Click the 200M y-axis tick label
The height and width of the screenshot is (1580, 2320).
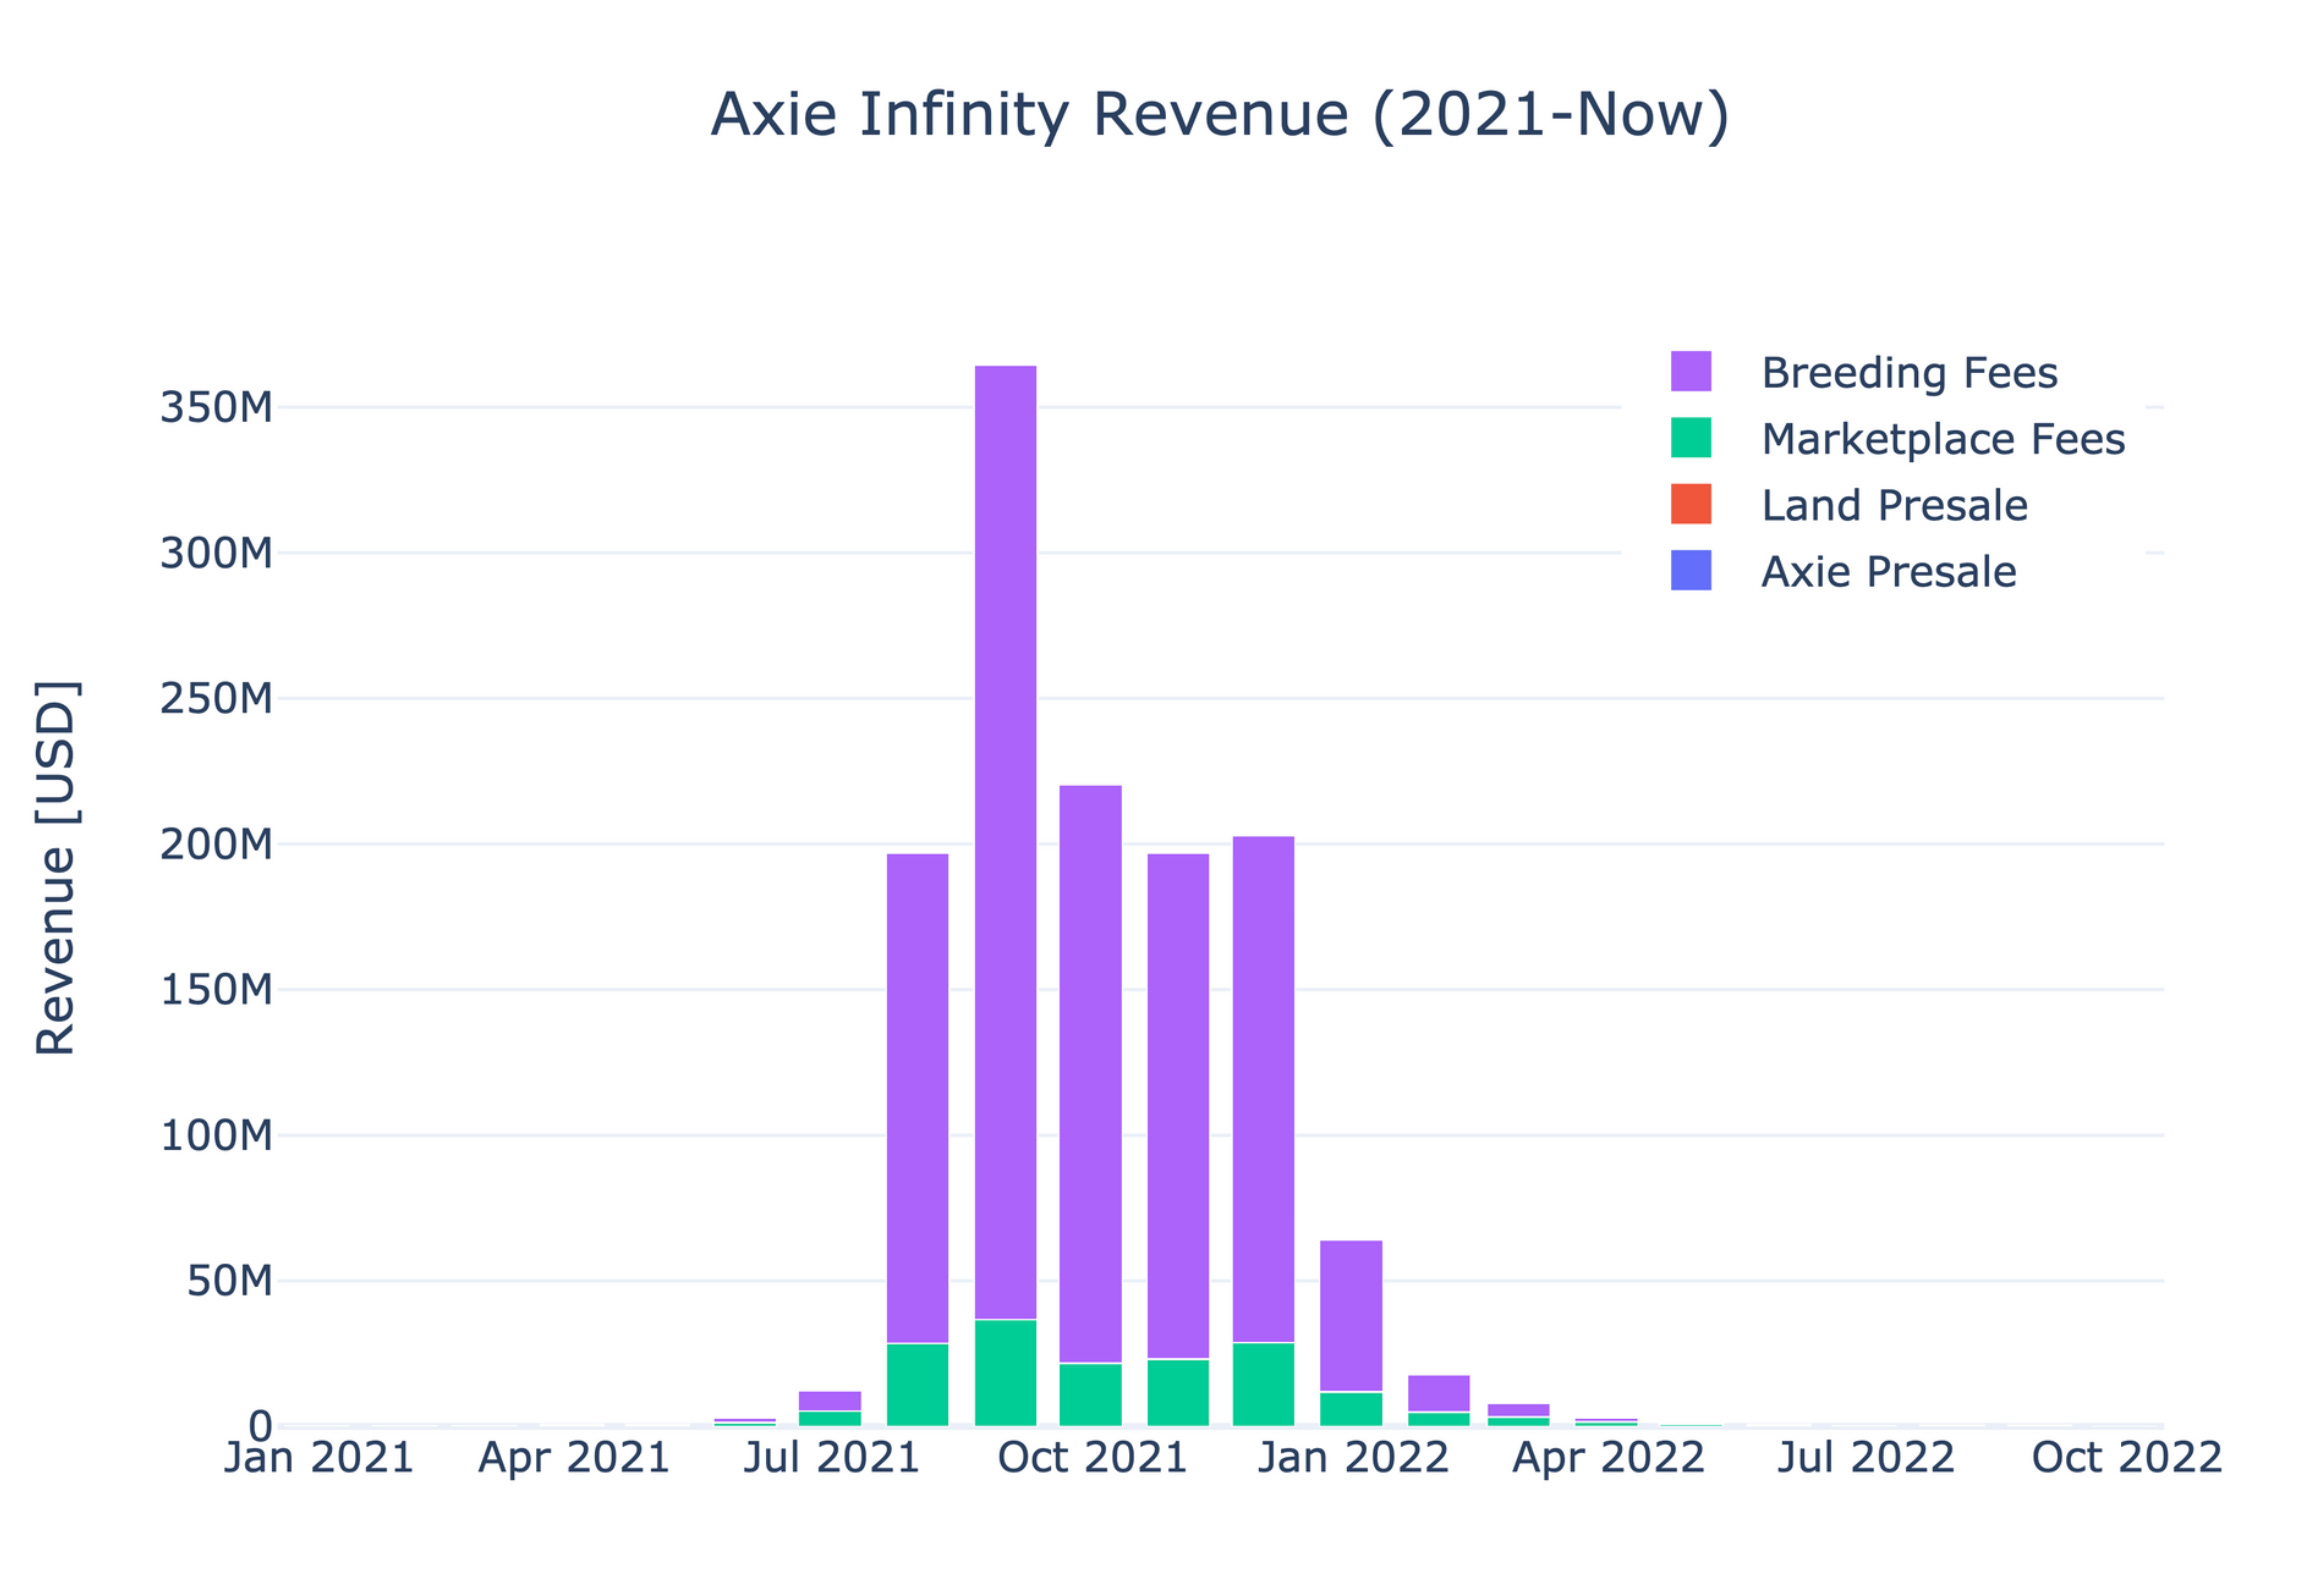point(216,844)
